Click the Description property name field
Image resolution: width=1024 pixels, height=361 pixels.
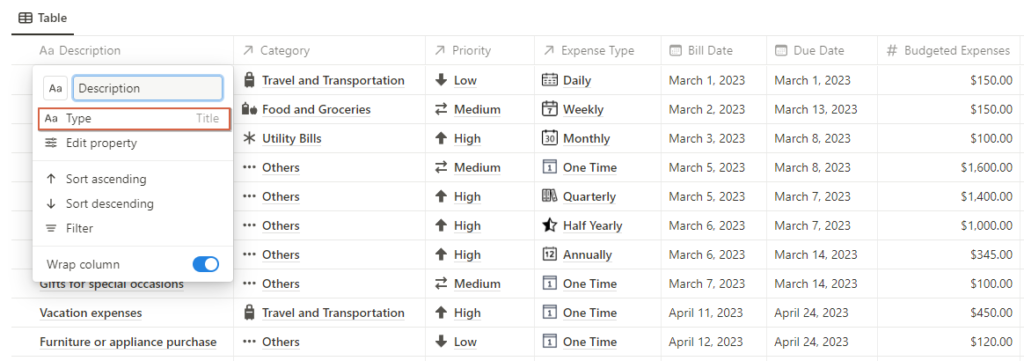coord(148,88)
